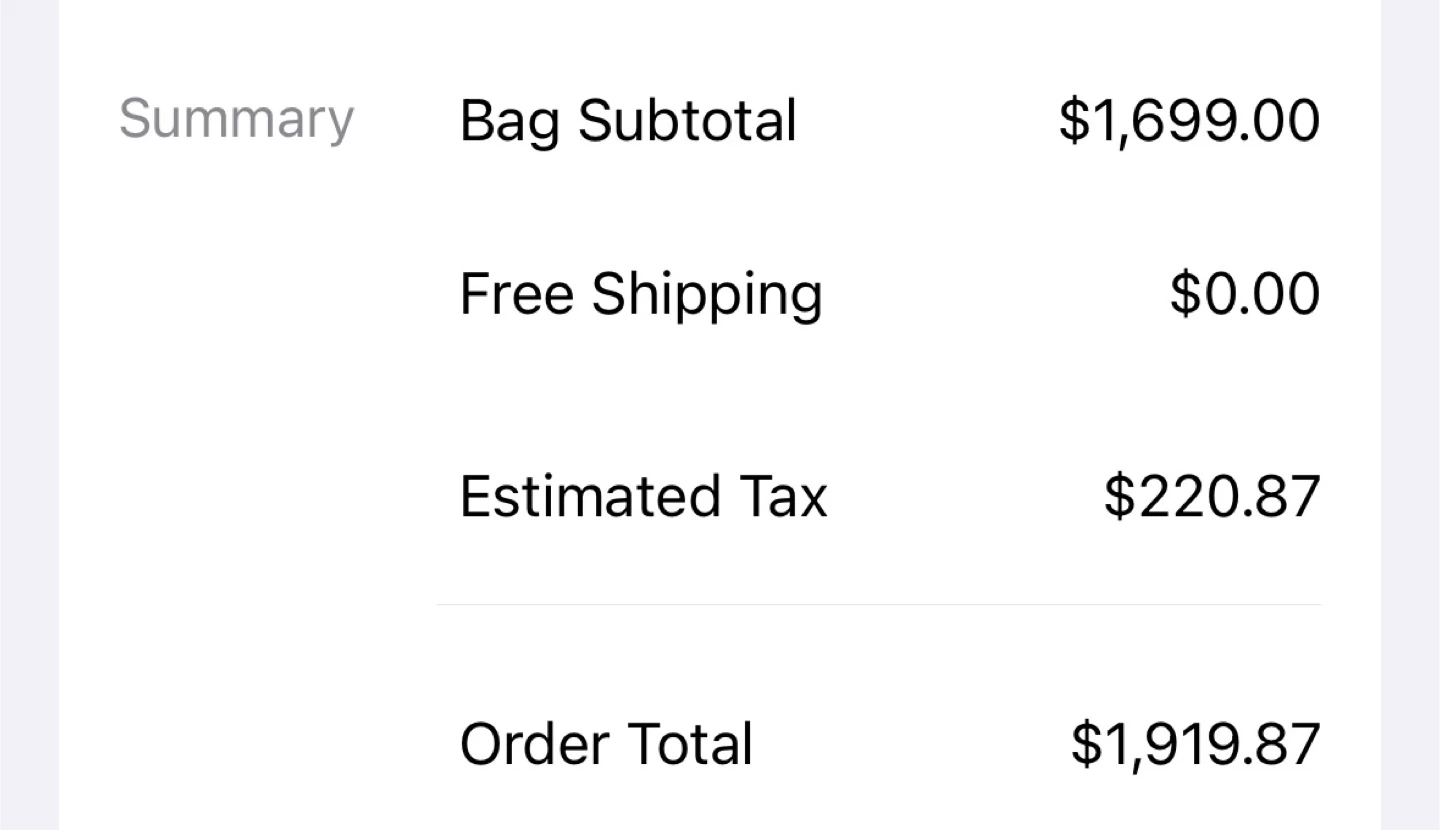Tap the Free Shipping label
Viewport: 1440px width, 830px height.
640,296
